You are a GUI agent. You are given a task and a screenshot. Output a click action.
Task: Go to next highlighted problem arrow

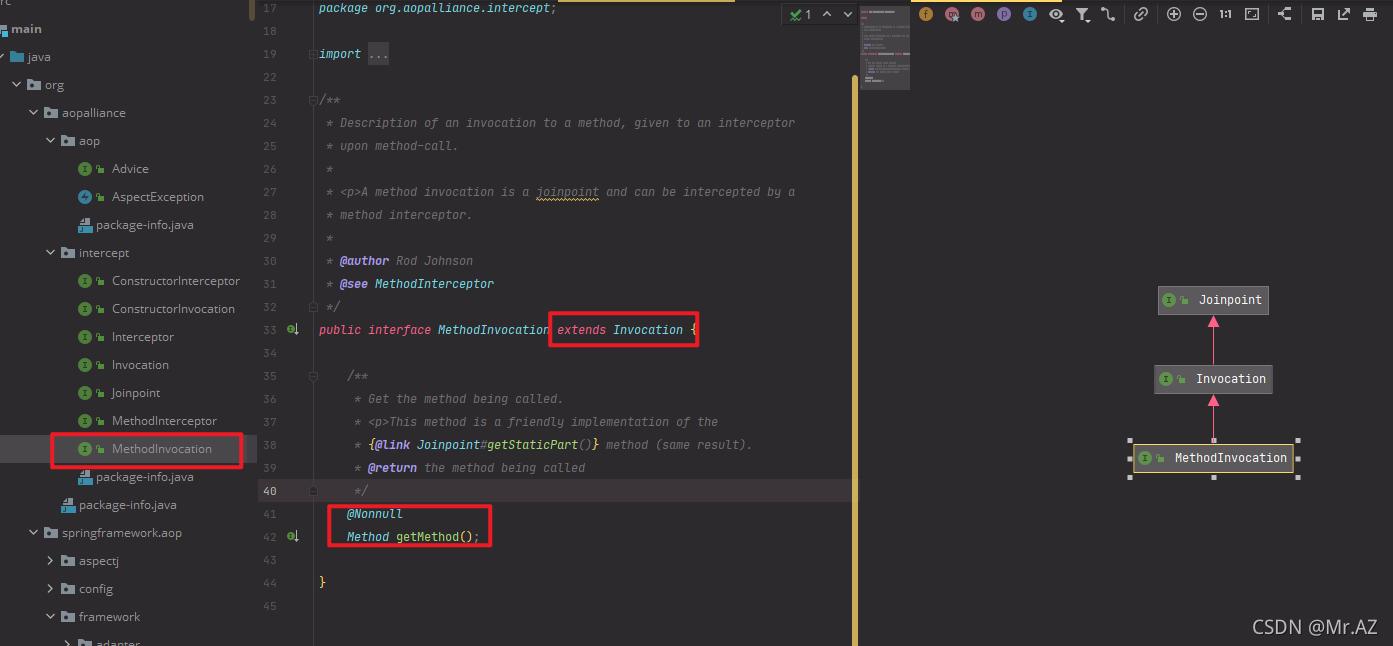pos(848,14)
